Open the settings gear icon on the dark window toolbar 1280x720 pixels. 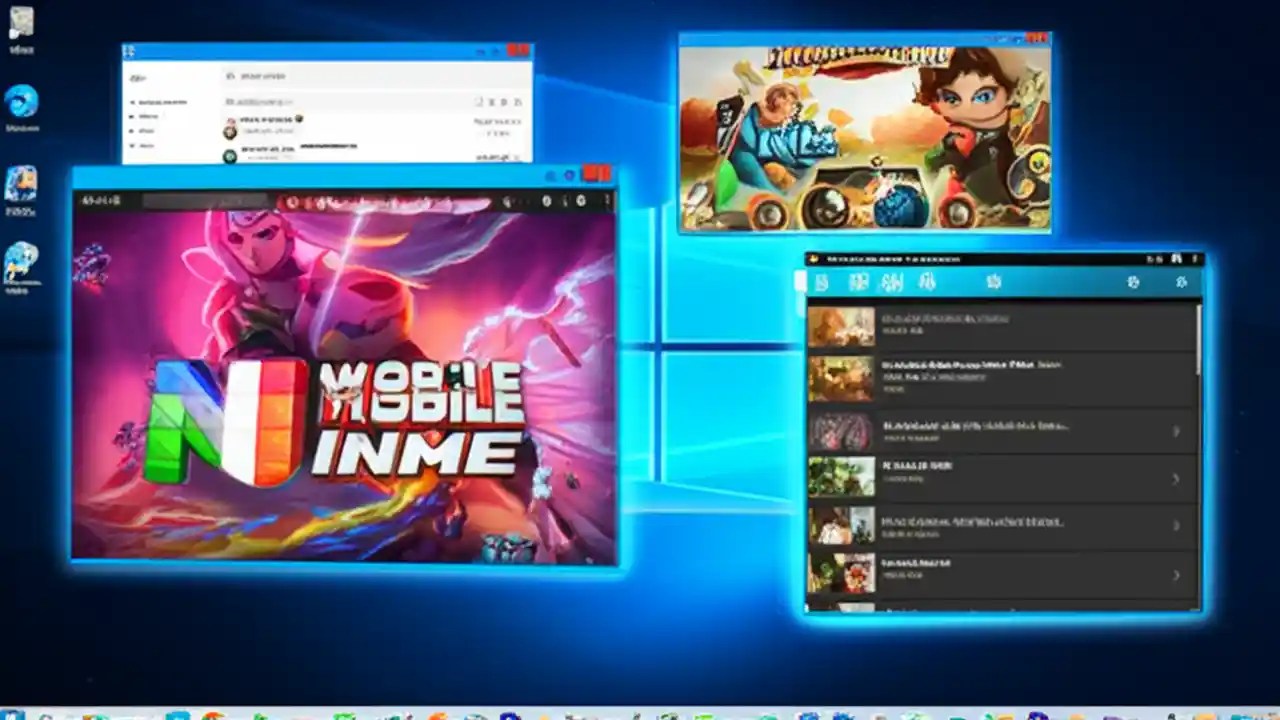[x=1135, y=282]
